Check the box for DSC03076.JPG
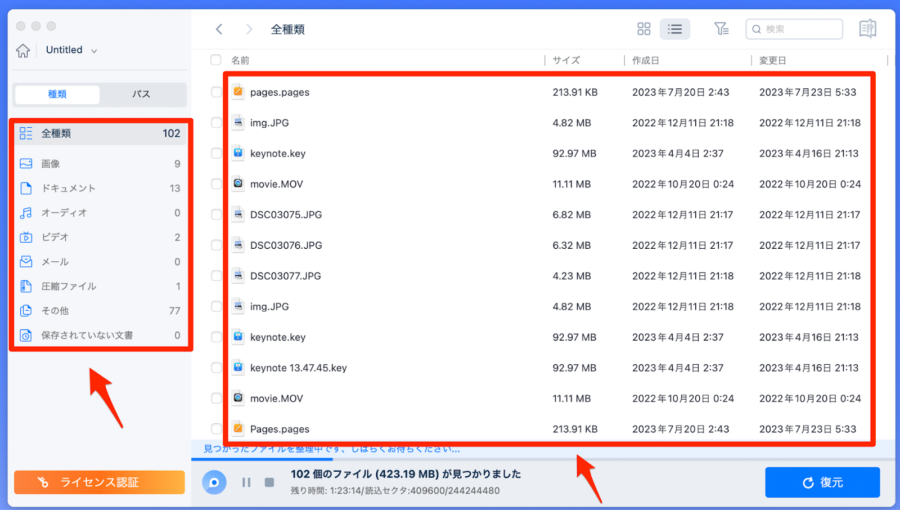This screenshot has width=900, height=510. [216, 245]
